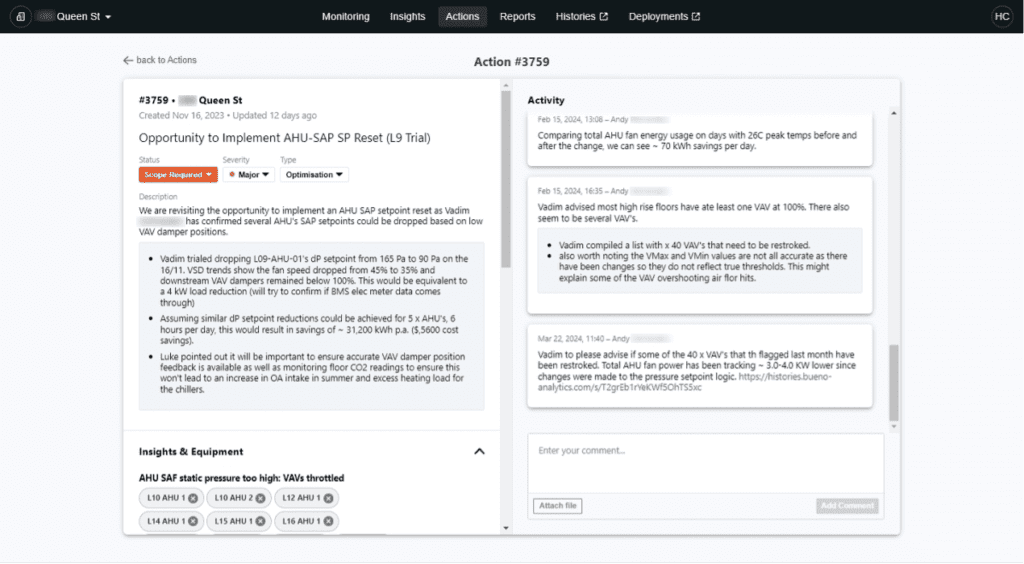Remove the L10 AHU 2 equipment chip
Image resolution: width=1024 pixels, height=564 pixels.
point(260,498)
